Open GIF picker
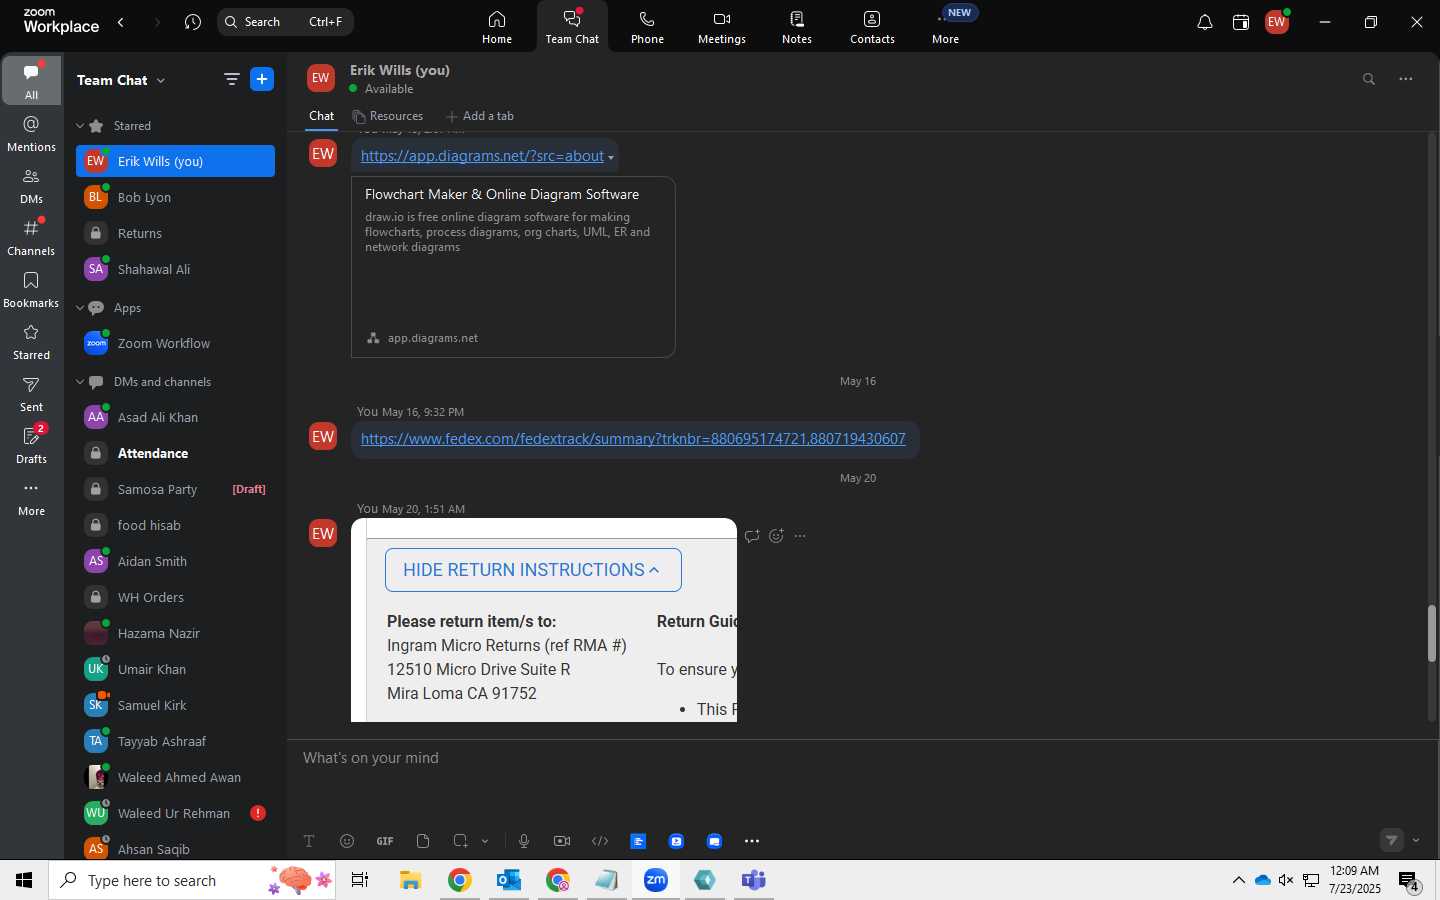The image size is (1440, 900). tap(385, 841)
